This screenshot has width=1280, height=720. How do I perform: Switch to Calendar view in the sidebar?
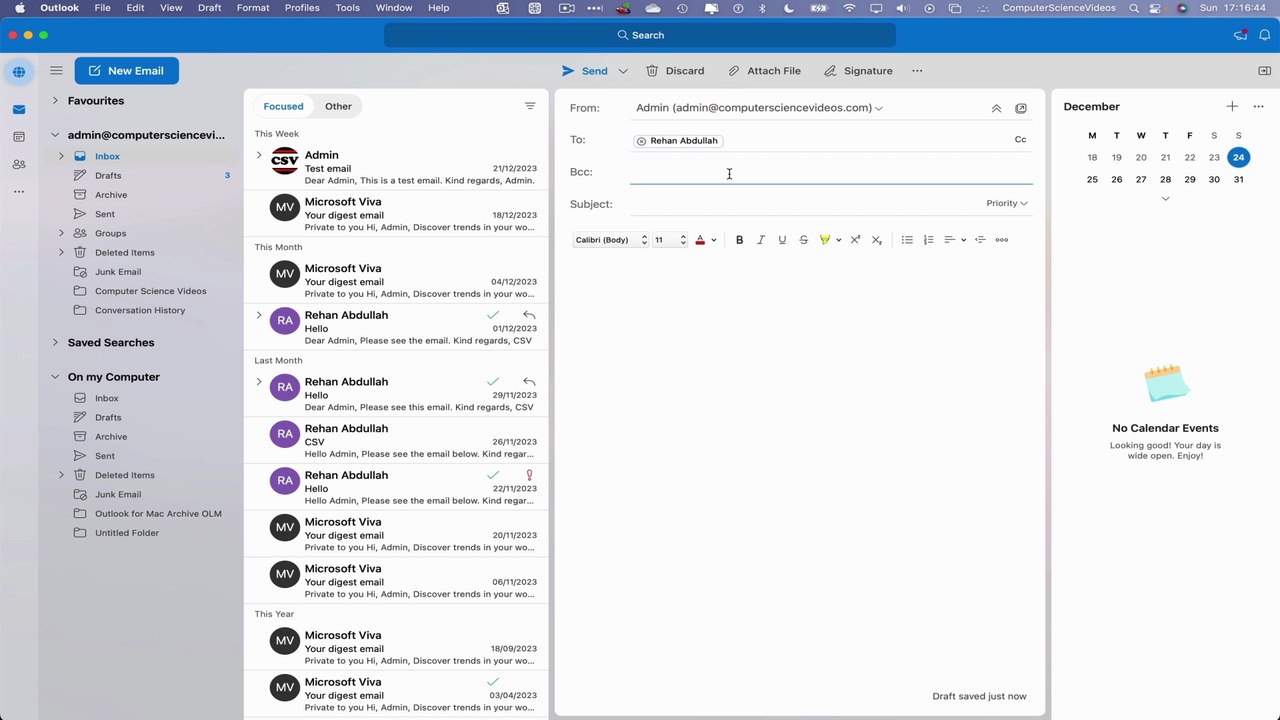coord(19,137)
